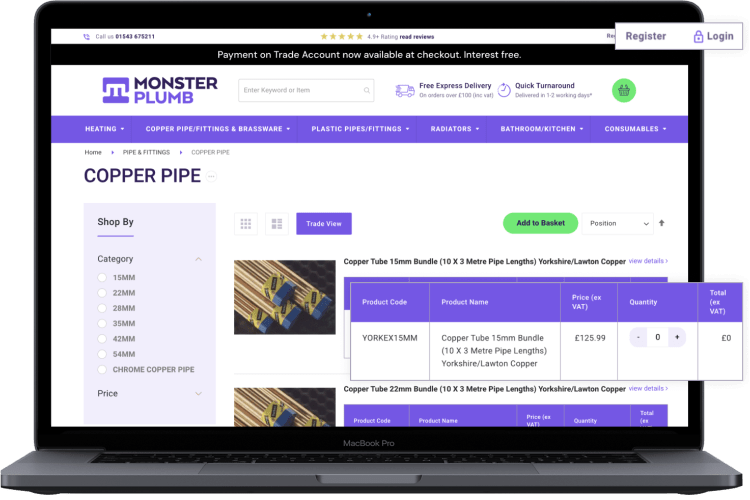Open read reviews link
750x500 pixels.
(417, 37)
